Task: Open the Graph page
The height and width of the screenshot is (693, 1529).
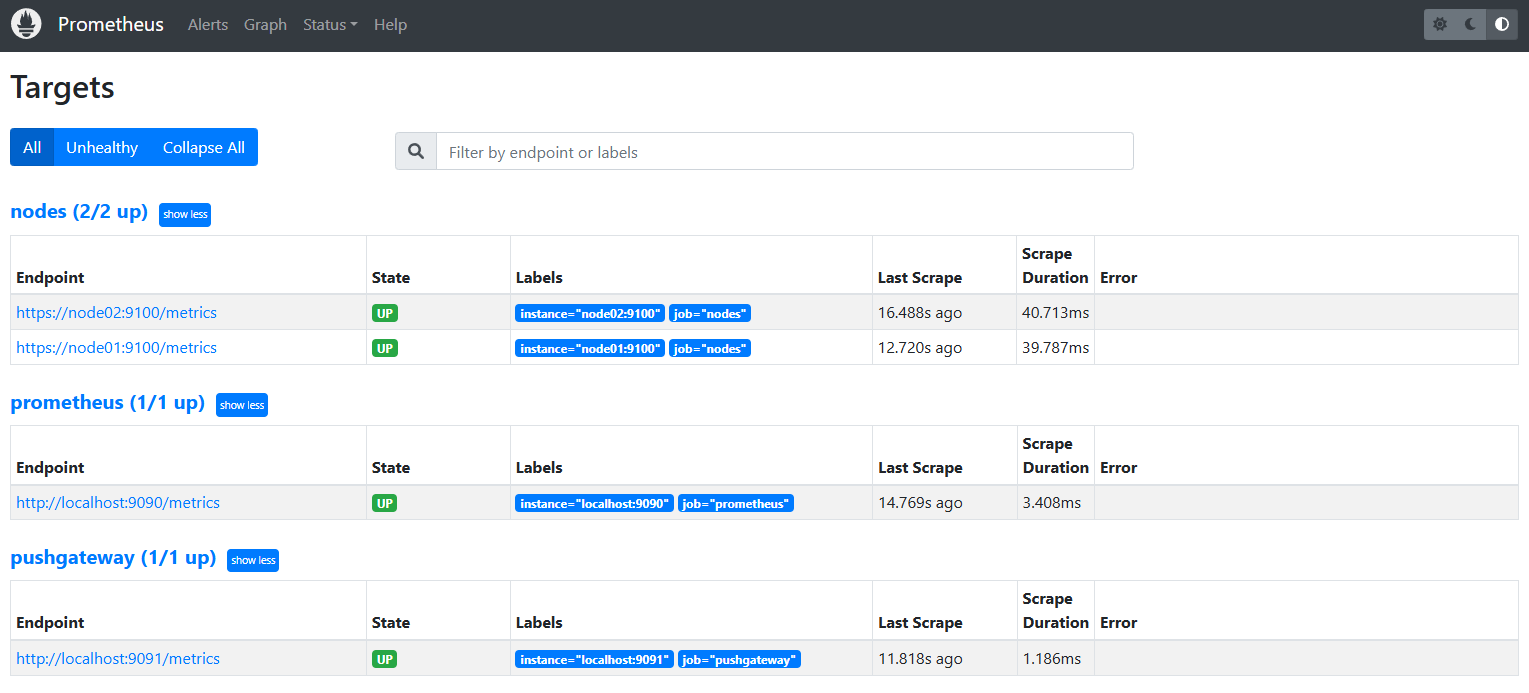Action: tap(265, 24)
